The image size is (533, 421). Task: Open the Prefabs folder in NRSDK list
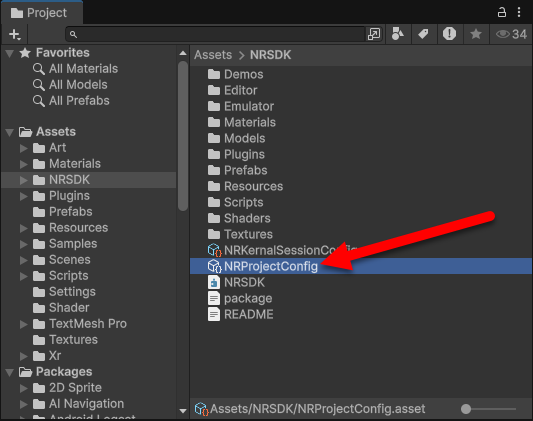238,170
